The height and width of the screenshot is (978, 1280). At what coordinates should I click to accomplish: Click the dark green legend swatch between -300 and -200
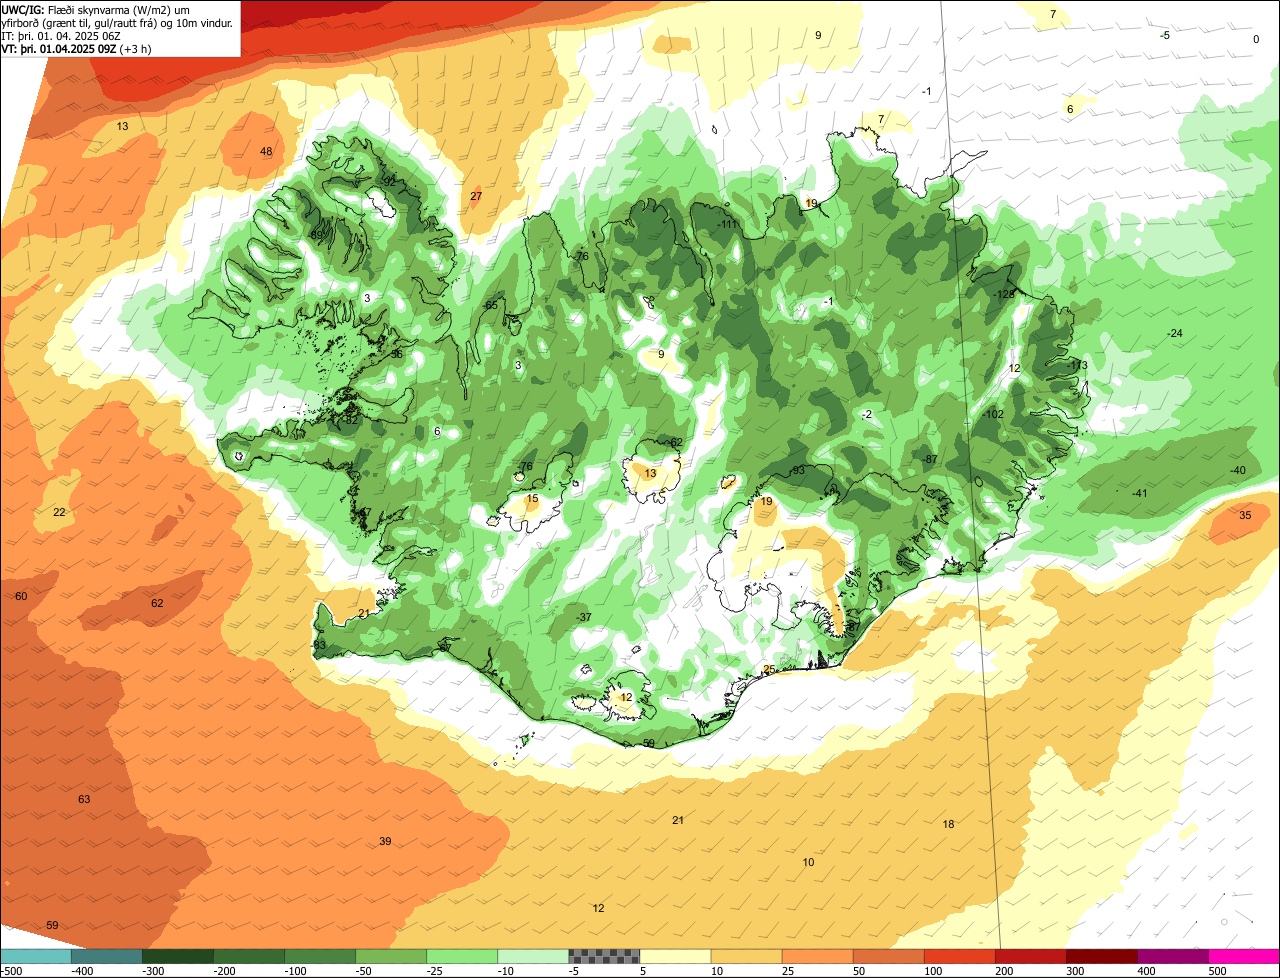pos(178,956)
